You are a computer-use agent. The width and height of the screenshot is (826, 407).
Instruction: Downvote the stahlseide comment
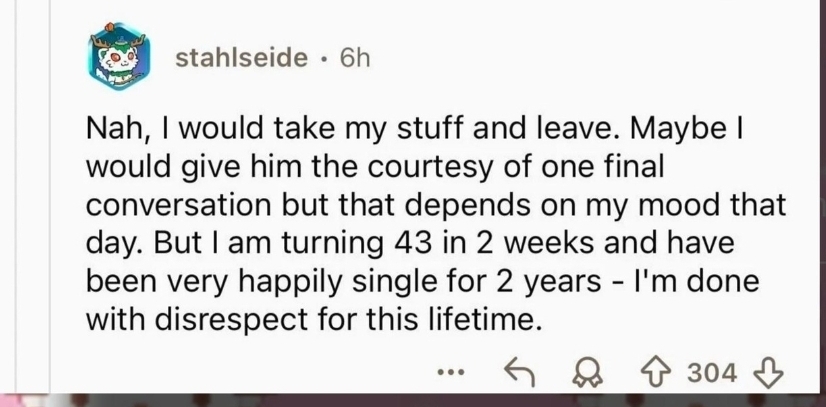click(769, 373)
